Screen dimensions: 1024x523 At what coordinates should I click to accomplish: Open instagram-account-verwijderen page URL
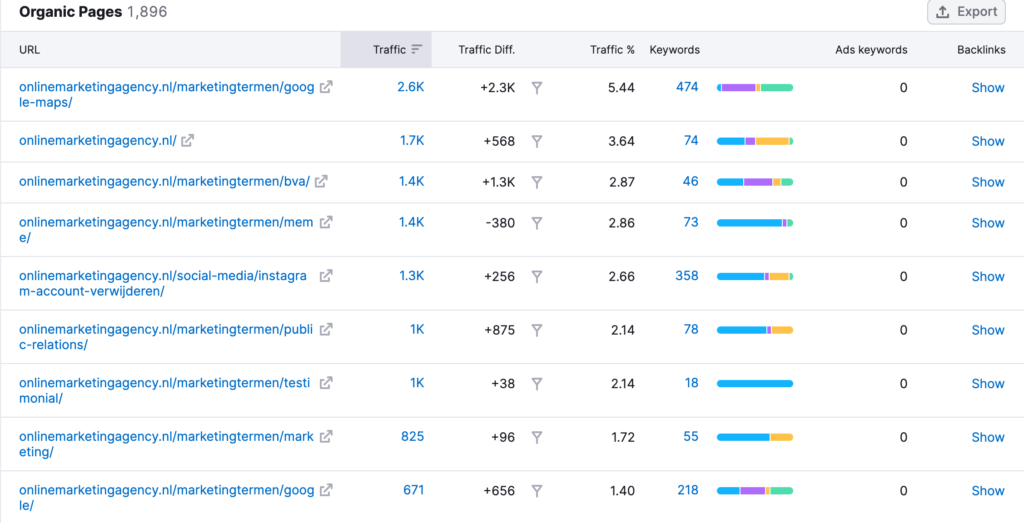[163, 283]
